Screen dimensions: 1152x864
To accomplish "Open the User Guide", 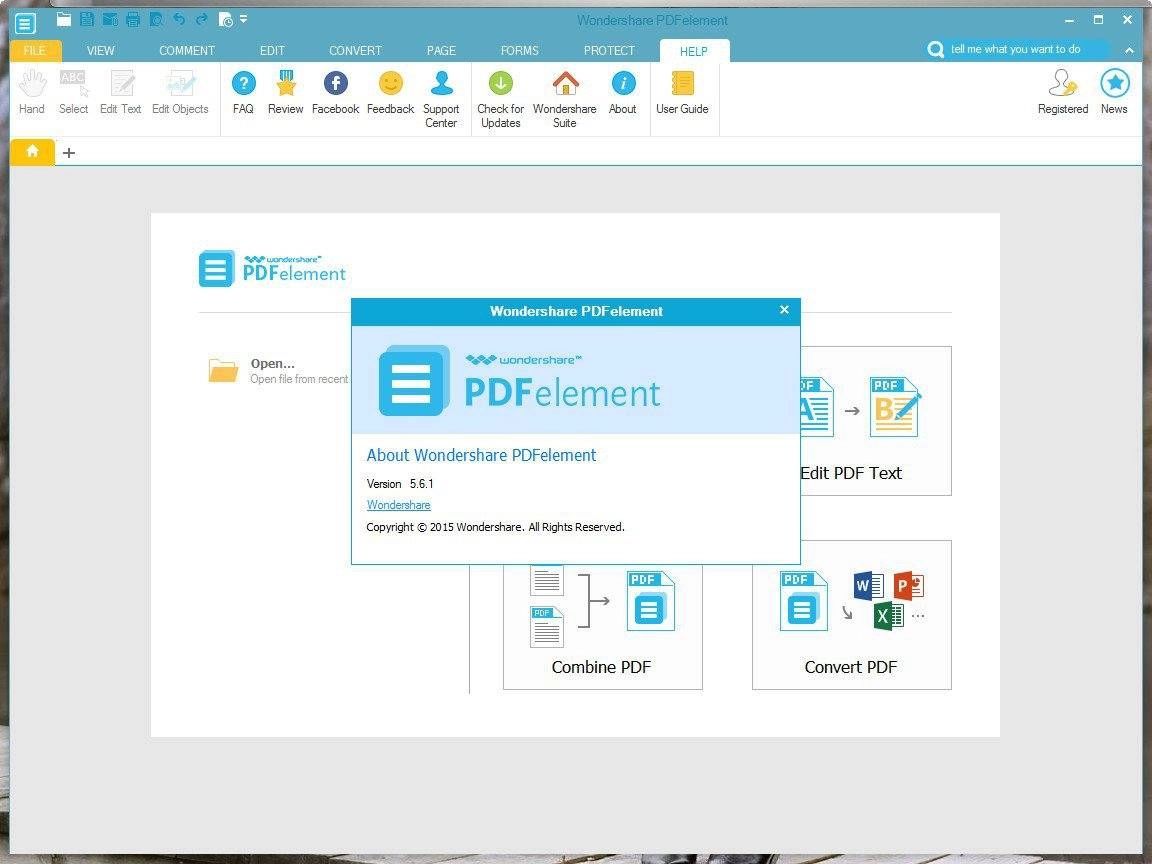I will click(683, 93).
